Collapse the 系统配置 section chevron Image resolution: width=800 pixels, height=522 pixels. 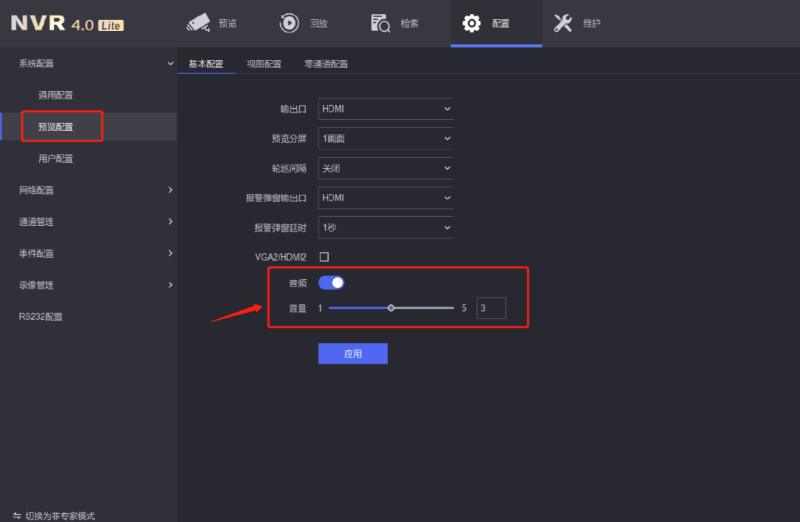(x=170, y=63)
